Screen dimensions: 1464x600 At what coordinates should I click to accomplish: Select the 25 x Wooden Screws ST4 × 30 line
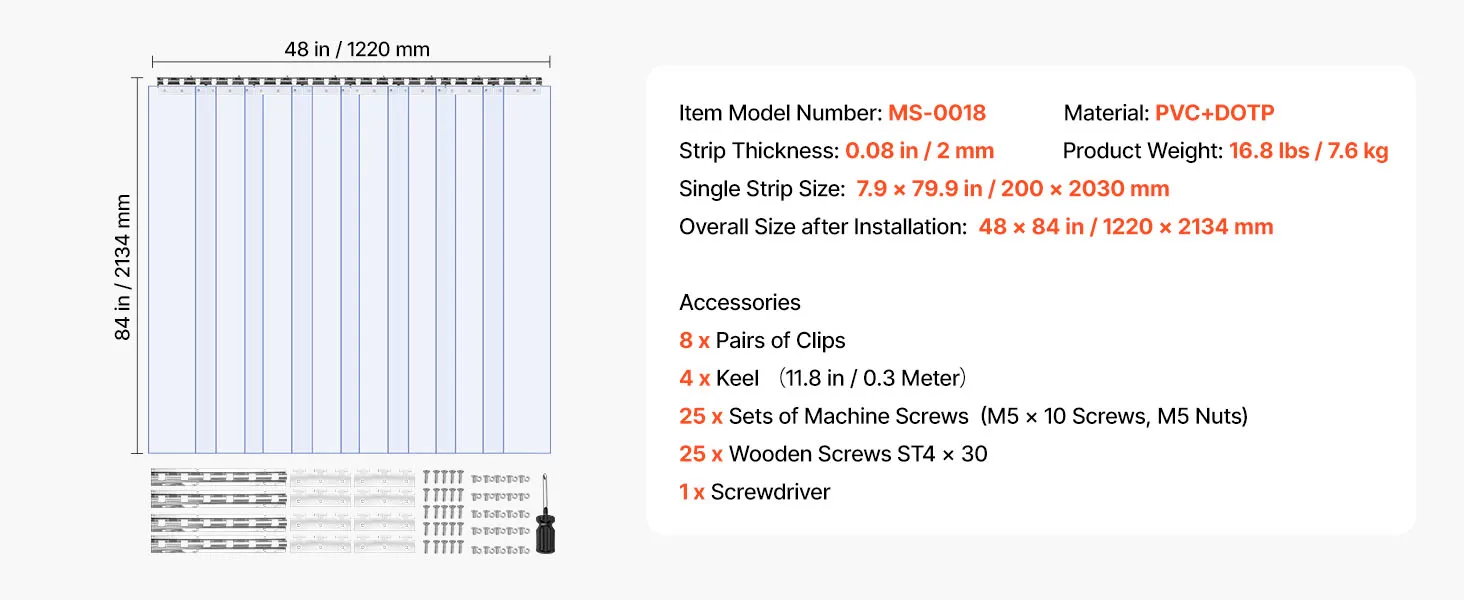tap(833, 454)
